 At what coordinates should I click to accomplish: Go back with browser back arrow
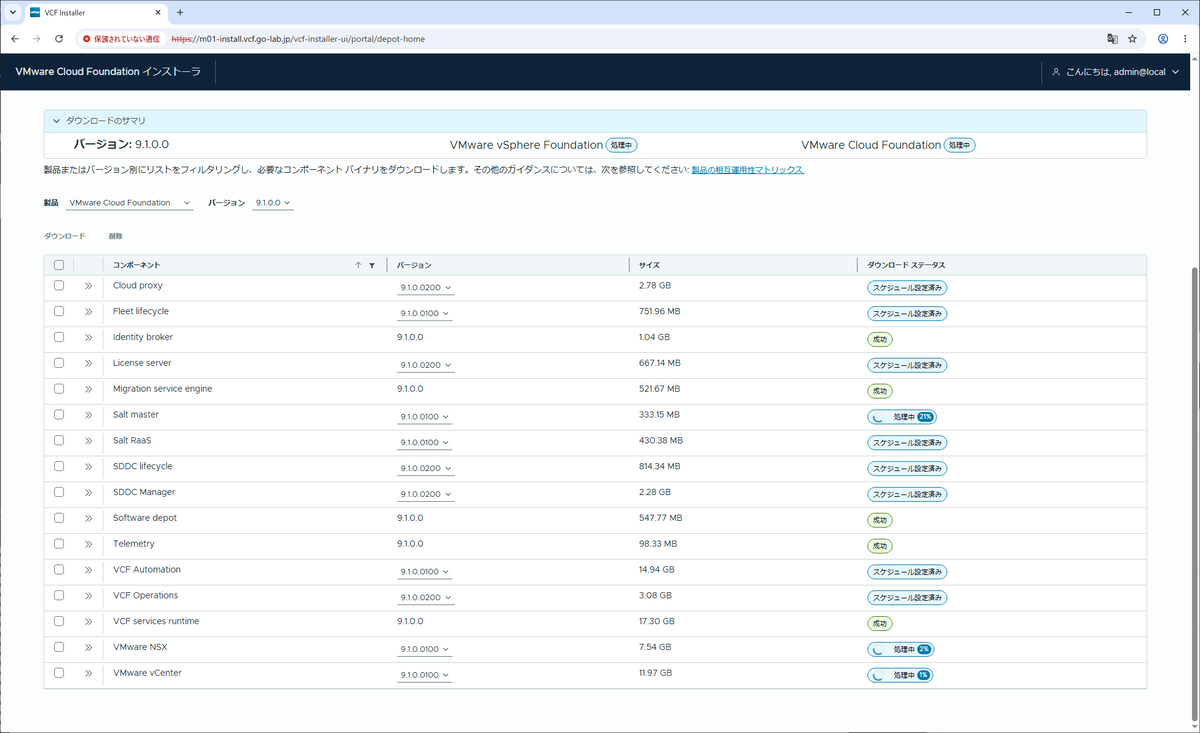pyautogui.click(x=13, y=39)
